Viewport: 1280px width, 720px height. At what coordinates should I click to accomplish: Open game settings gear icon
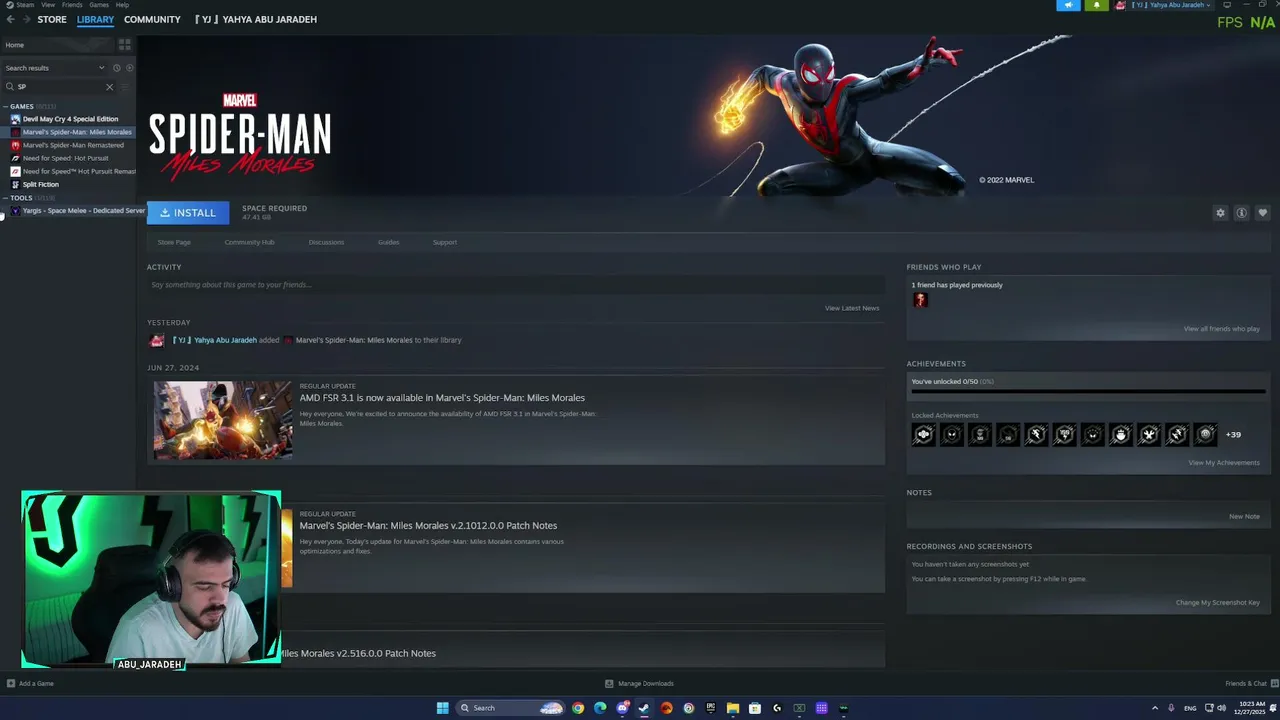[x=1220, y=213]
